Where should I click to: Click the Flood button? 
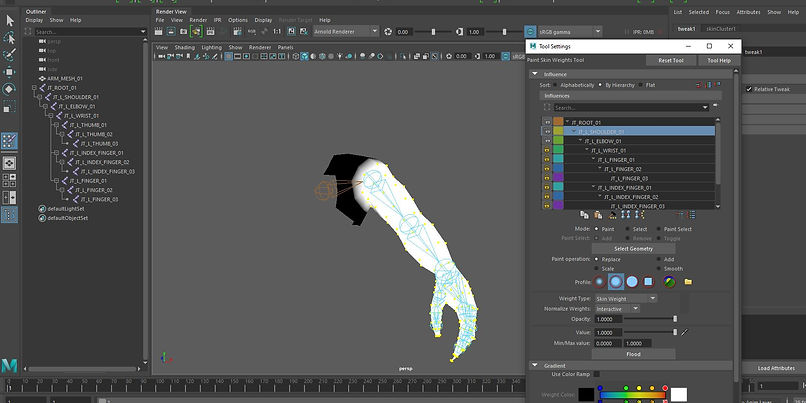[x=633, y=354]
